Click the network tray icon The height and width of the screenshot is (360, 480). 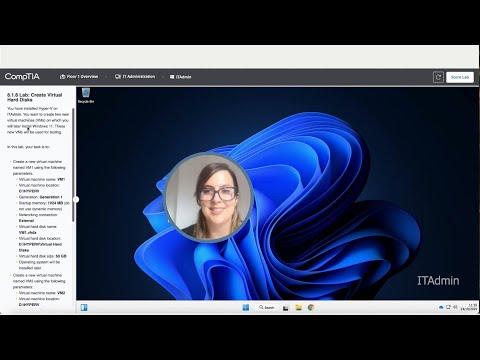click(x=448, y=307)
